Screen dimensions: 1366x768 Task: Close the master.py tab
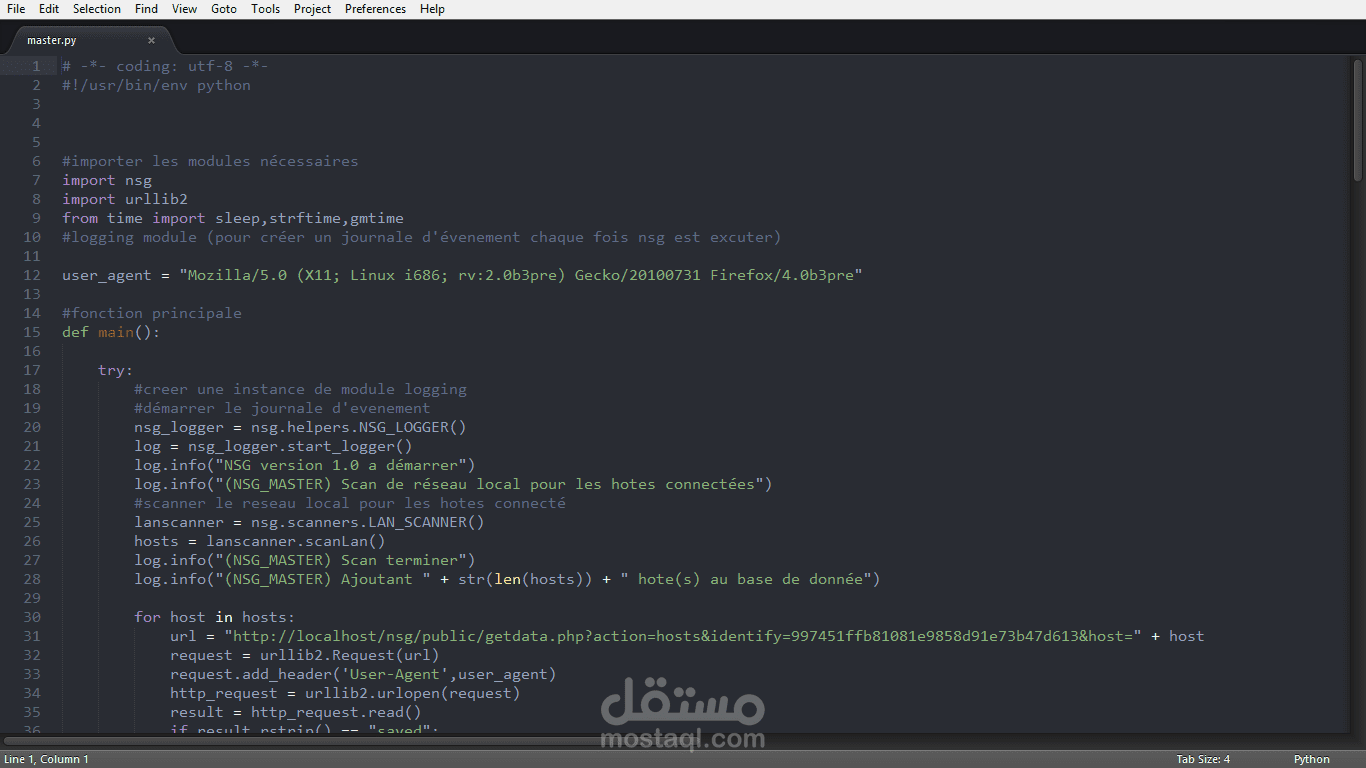click(152, 41)
